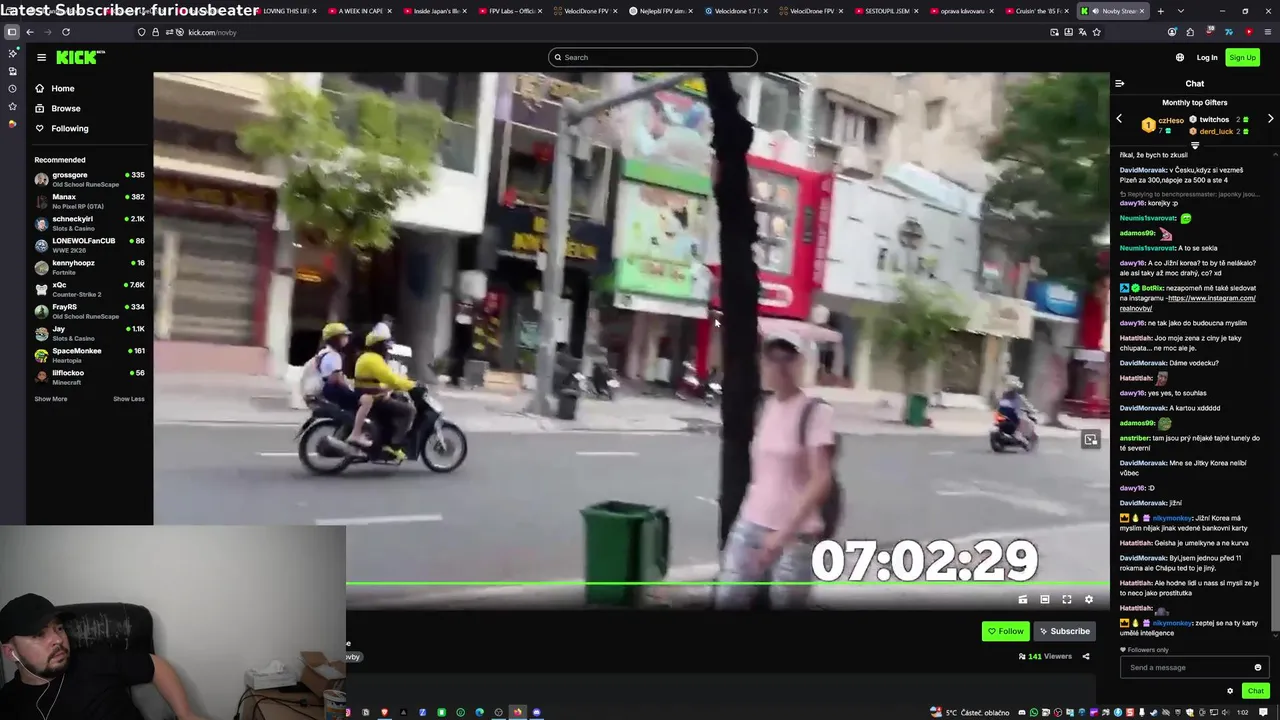This screenshot has height=720, width=1280.
Task: Bookmark this page star in address bar
Action: [1097, 32]
